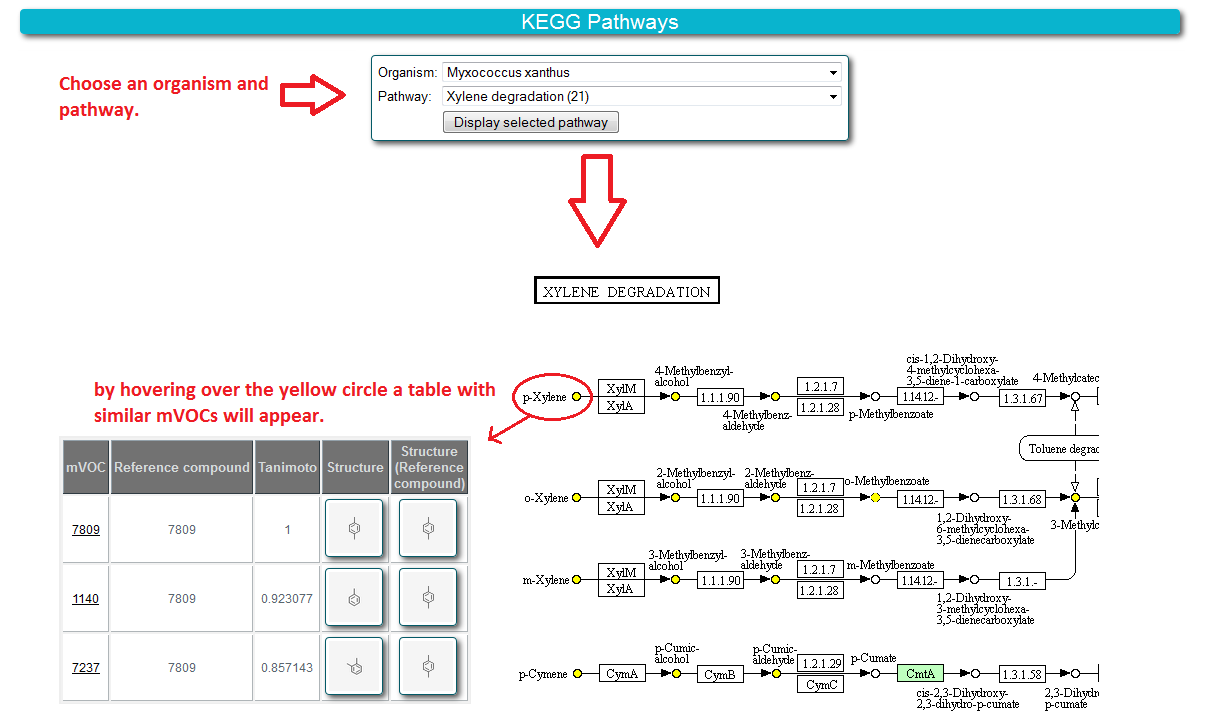
Task: Open reference compound structure in 1140 row
Action: click(x=428, y=598)
